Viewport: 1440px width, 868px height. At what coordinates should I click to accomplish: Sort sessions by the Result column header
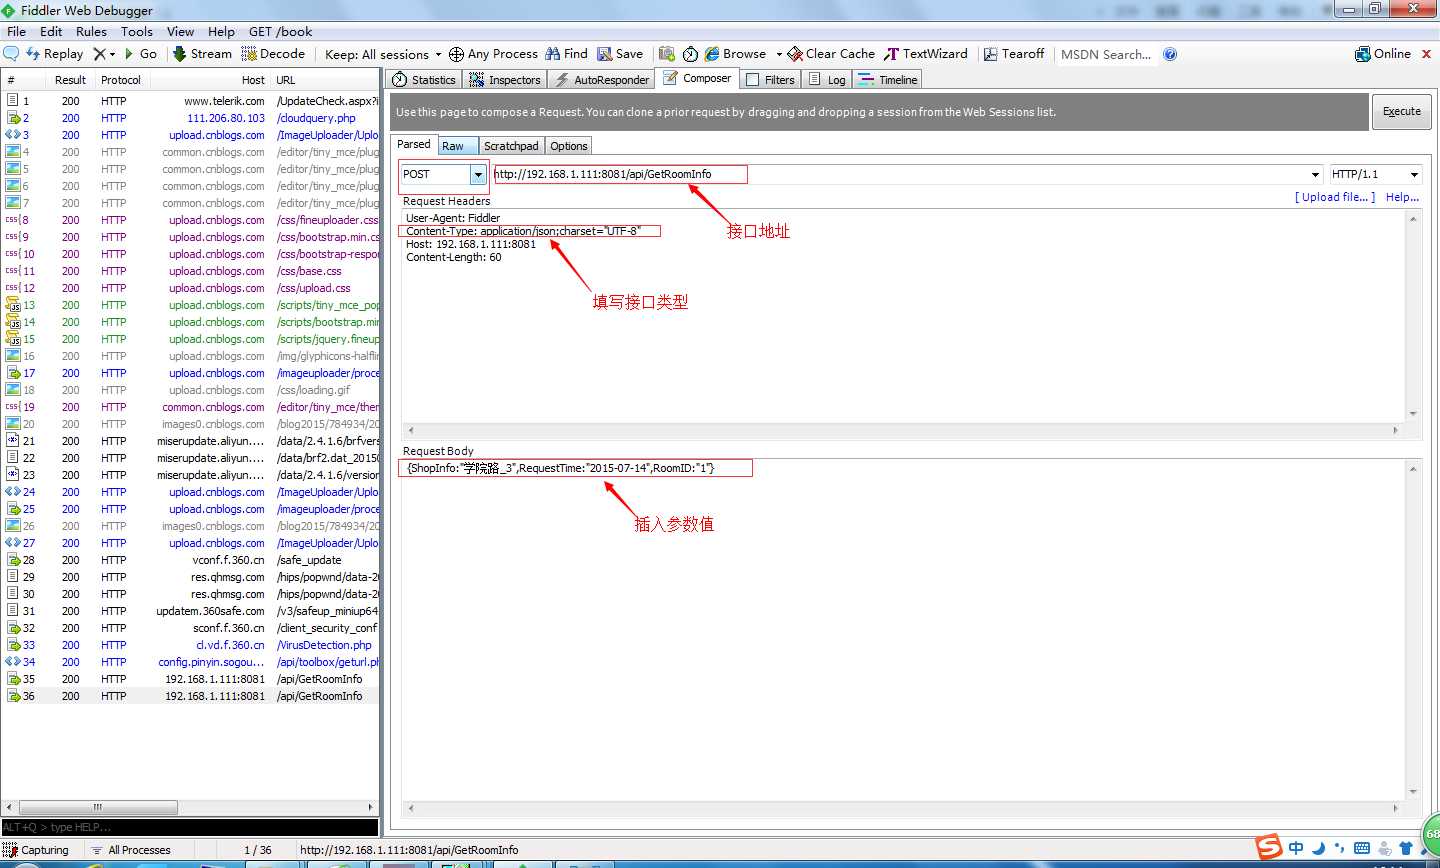pyautogui.click(x=70, y=80)
